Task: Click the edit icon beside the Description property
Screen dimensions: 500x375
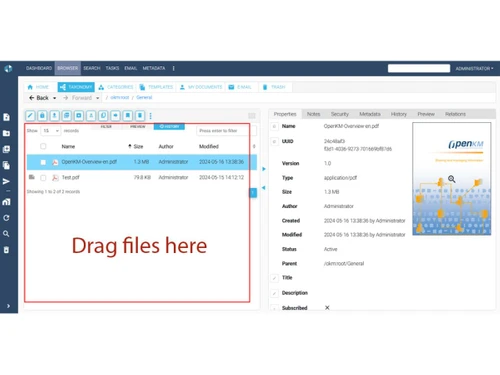Action: click(274, 293)
